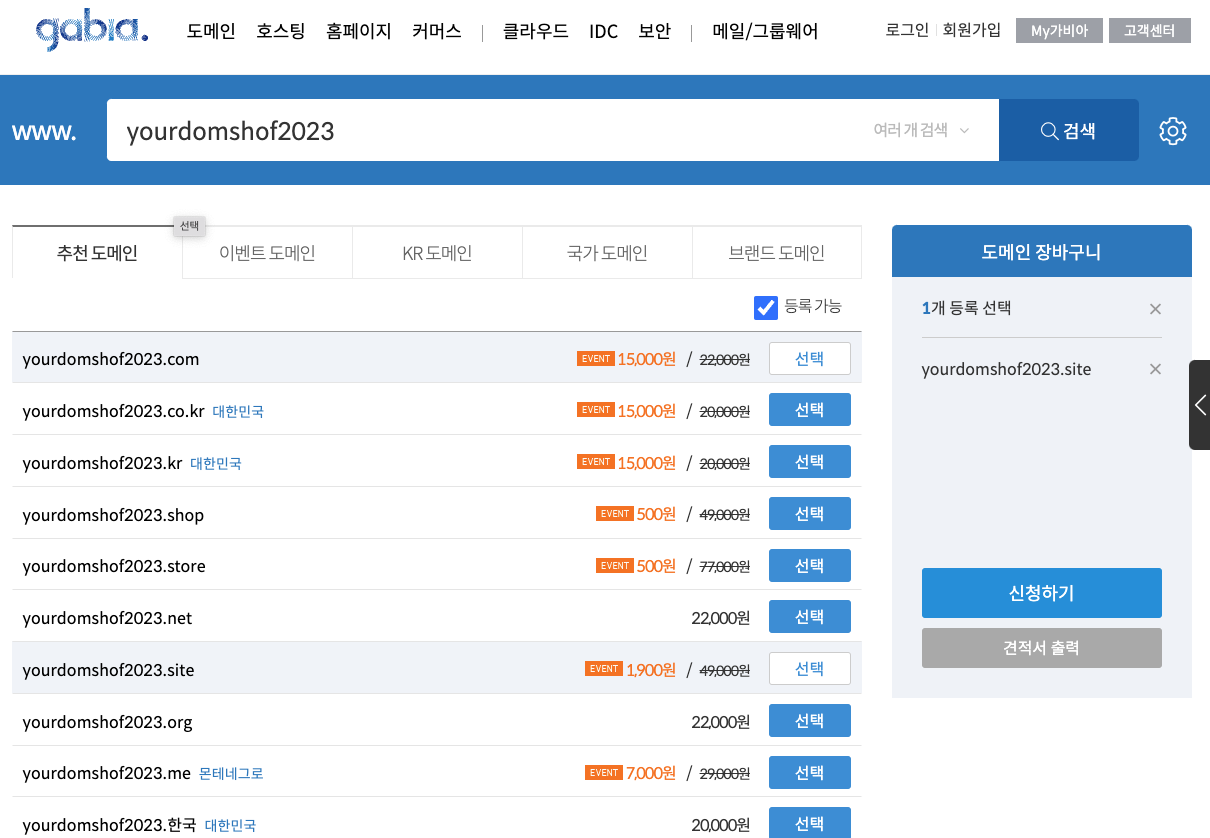
Task: Open the 보안 menu
Action: pyautogui.click(x=655, y=32)
